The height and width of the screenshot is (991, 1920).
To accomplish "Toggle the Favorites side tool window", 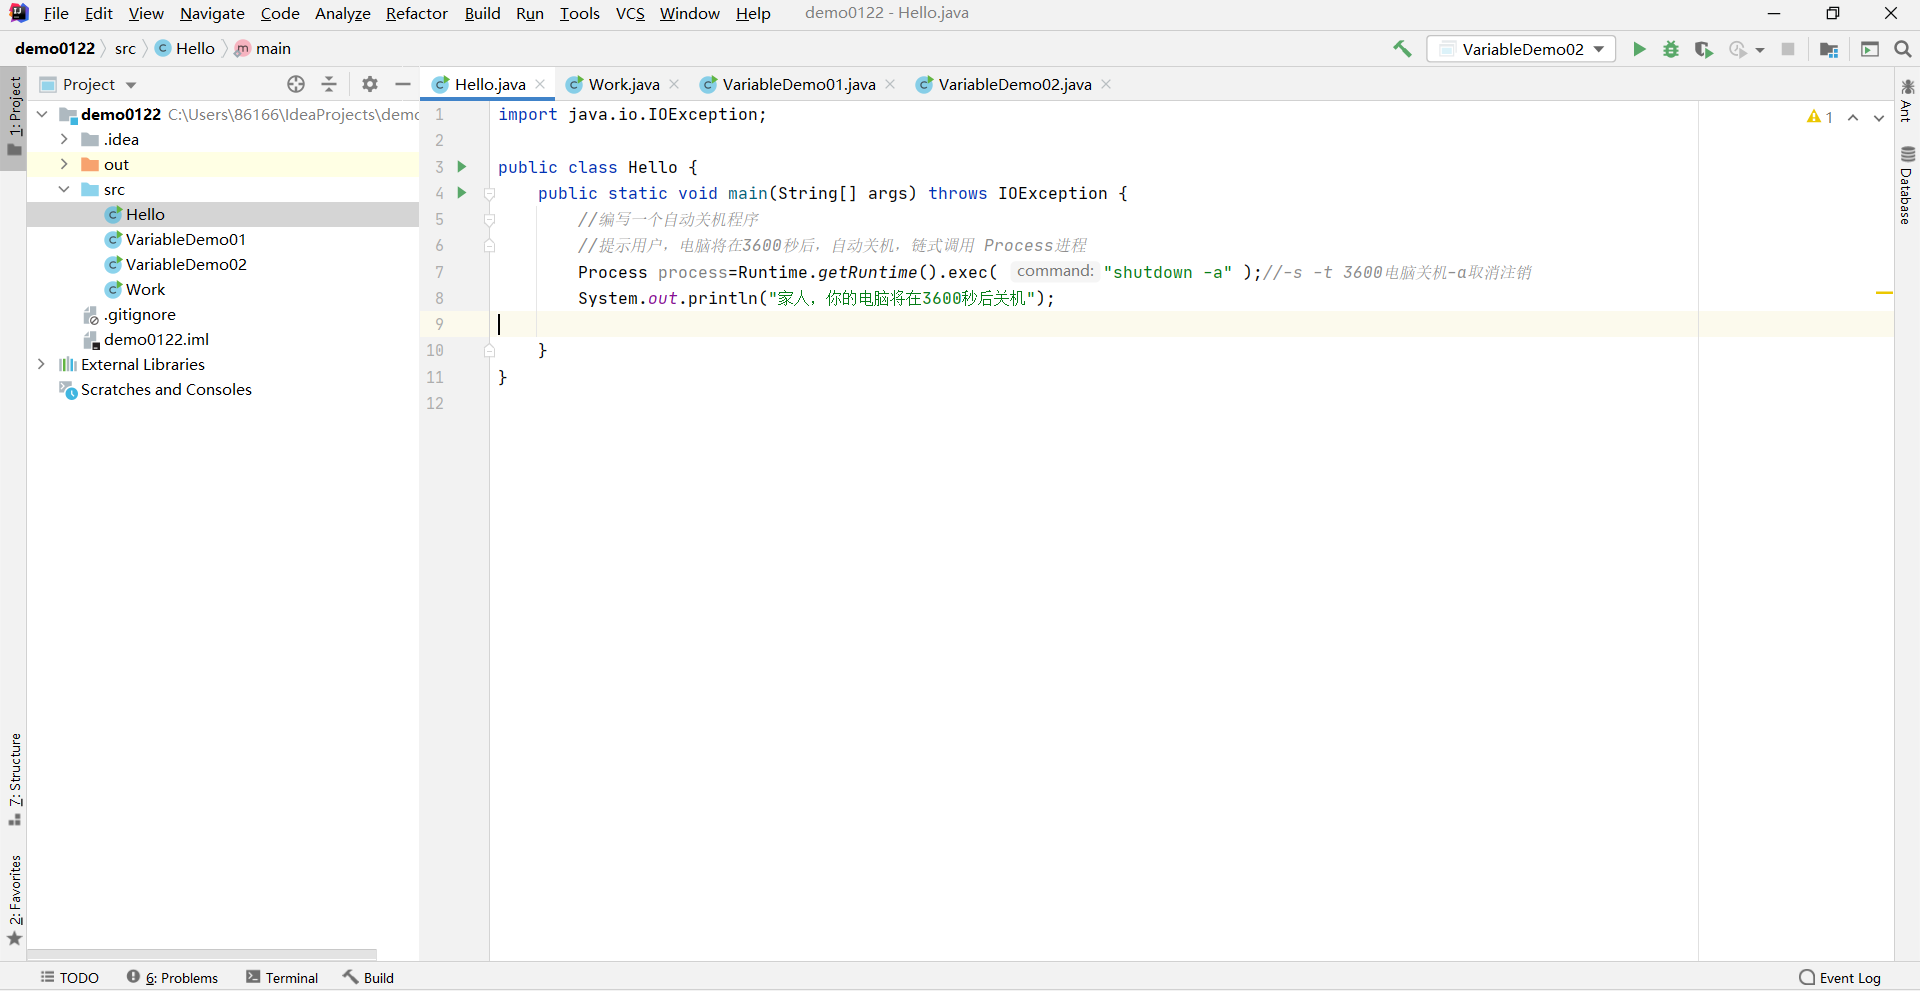I will point(14,900).
